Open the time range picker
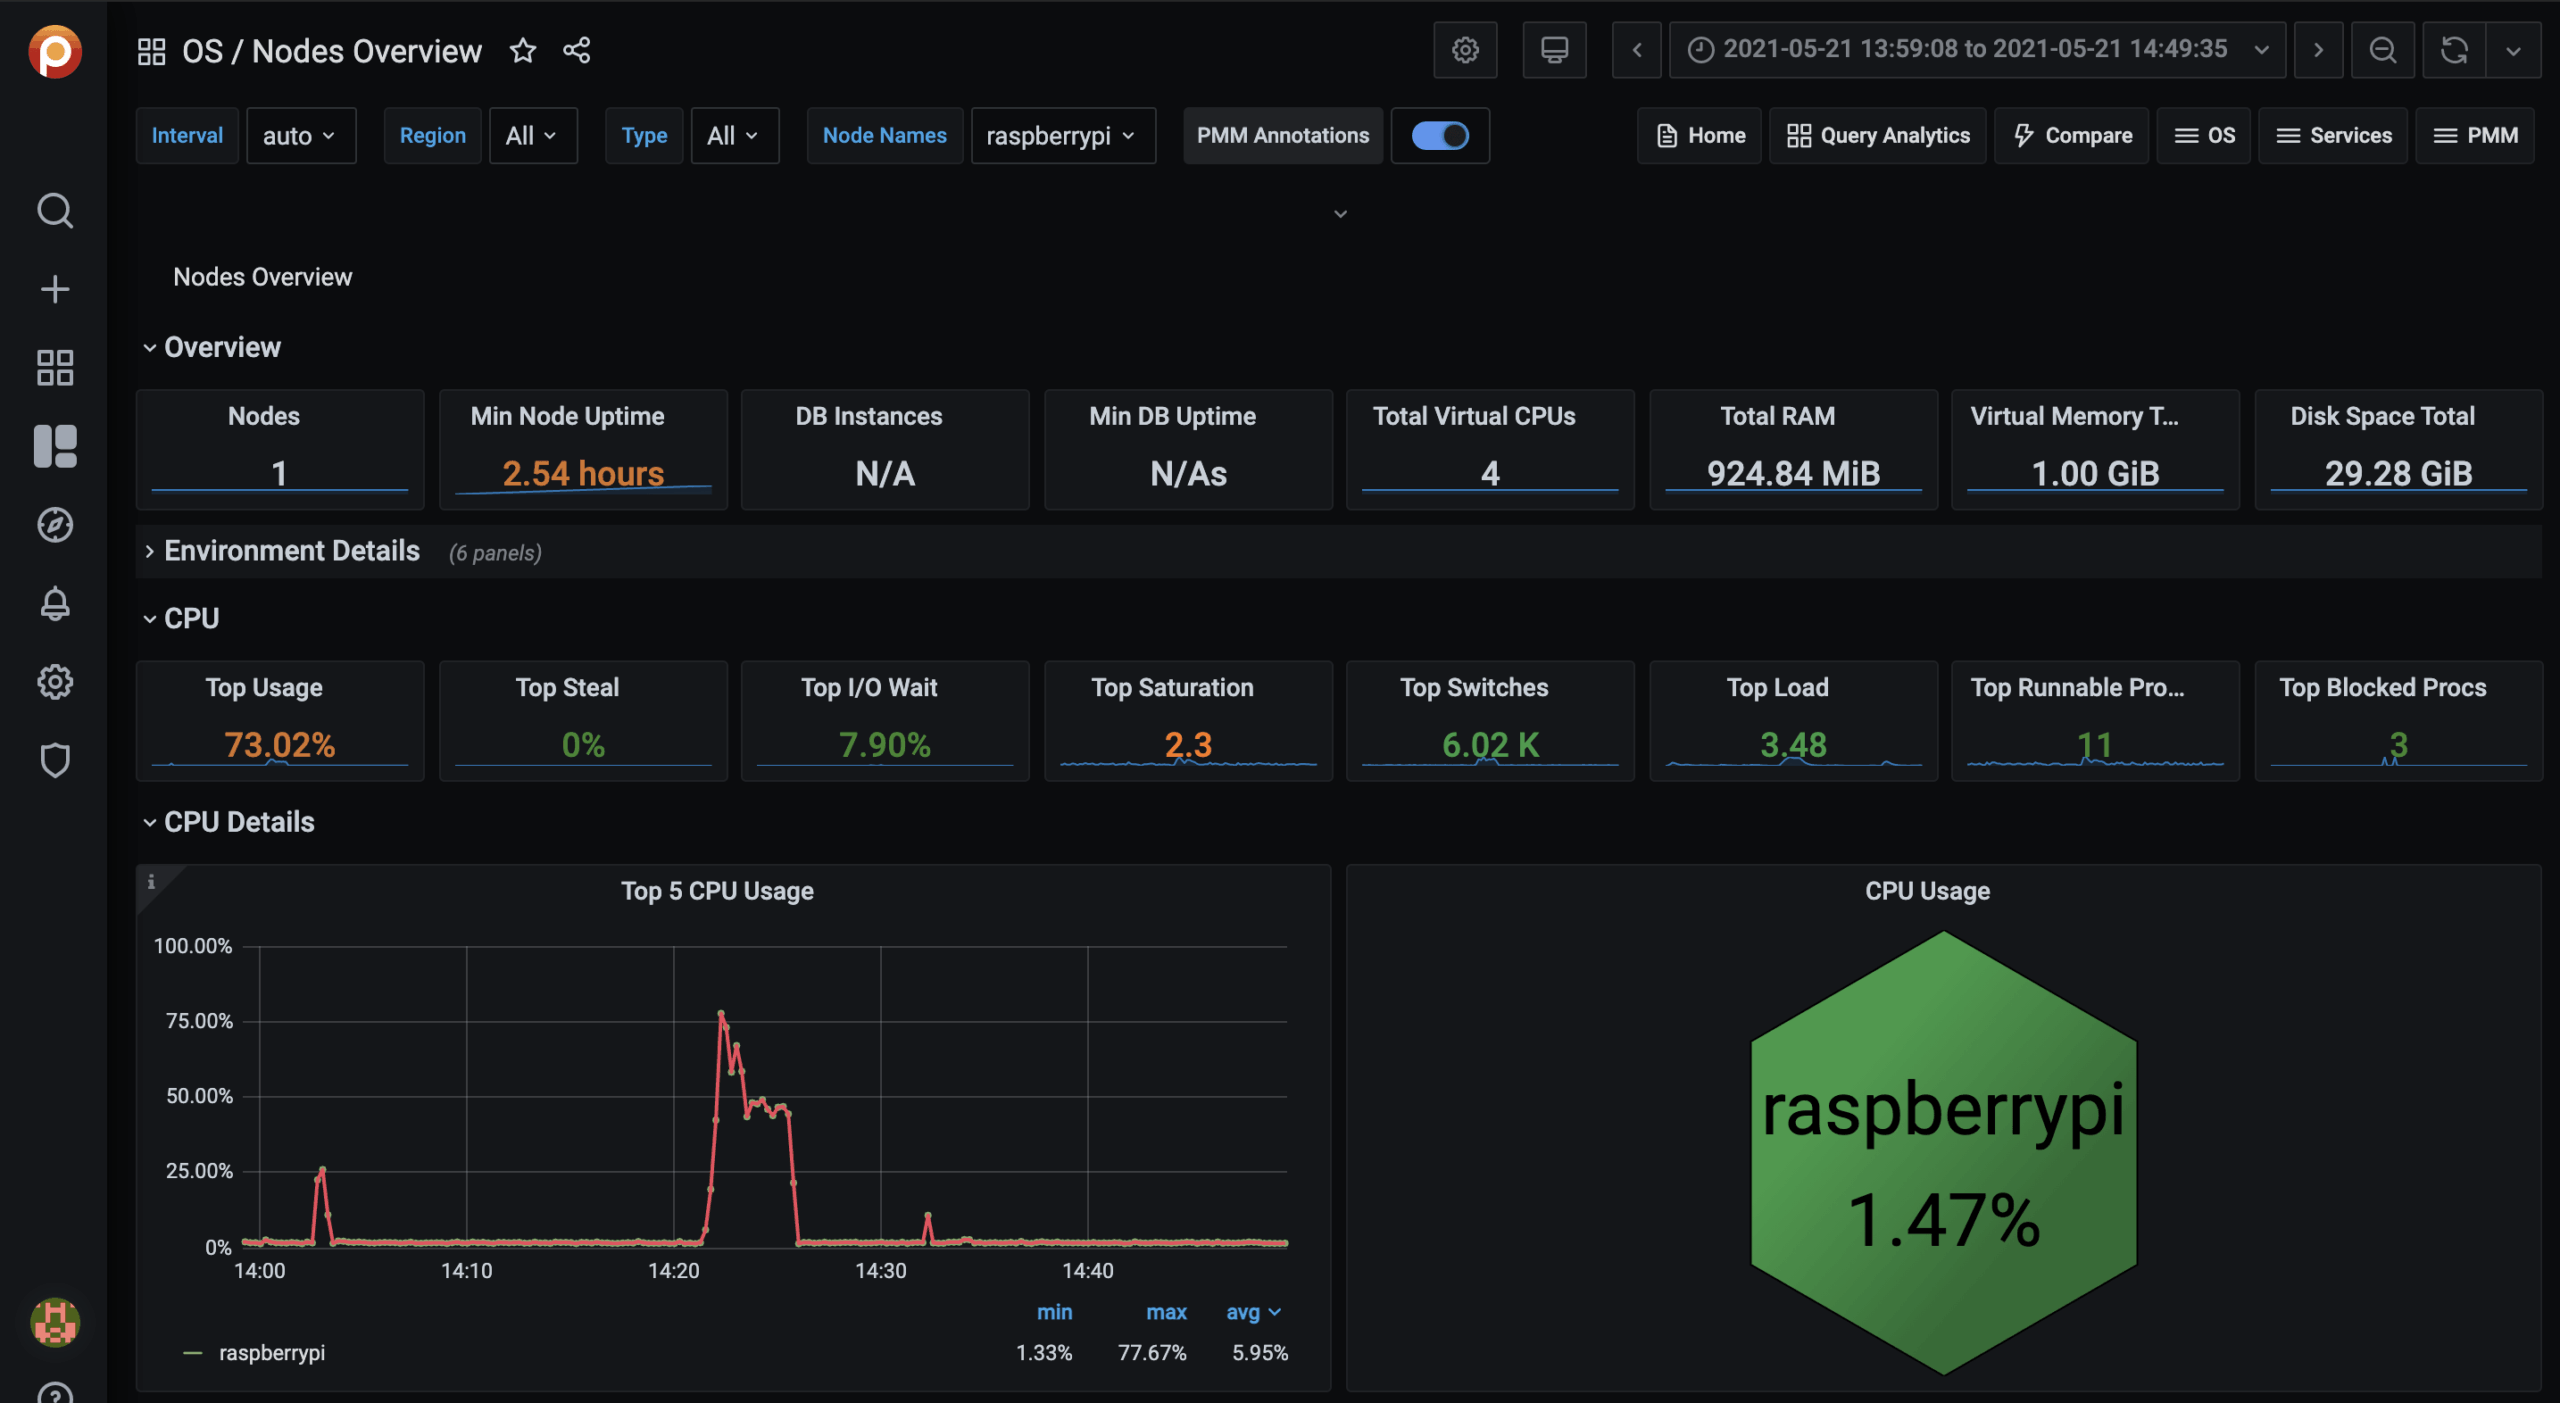 1976,50
